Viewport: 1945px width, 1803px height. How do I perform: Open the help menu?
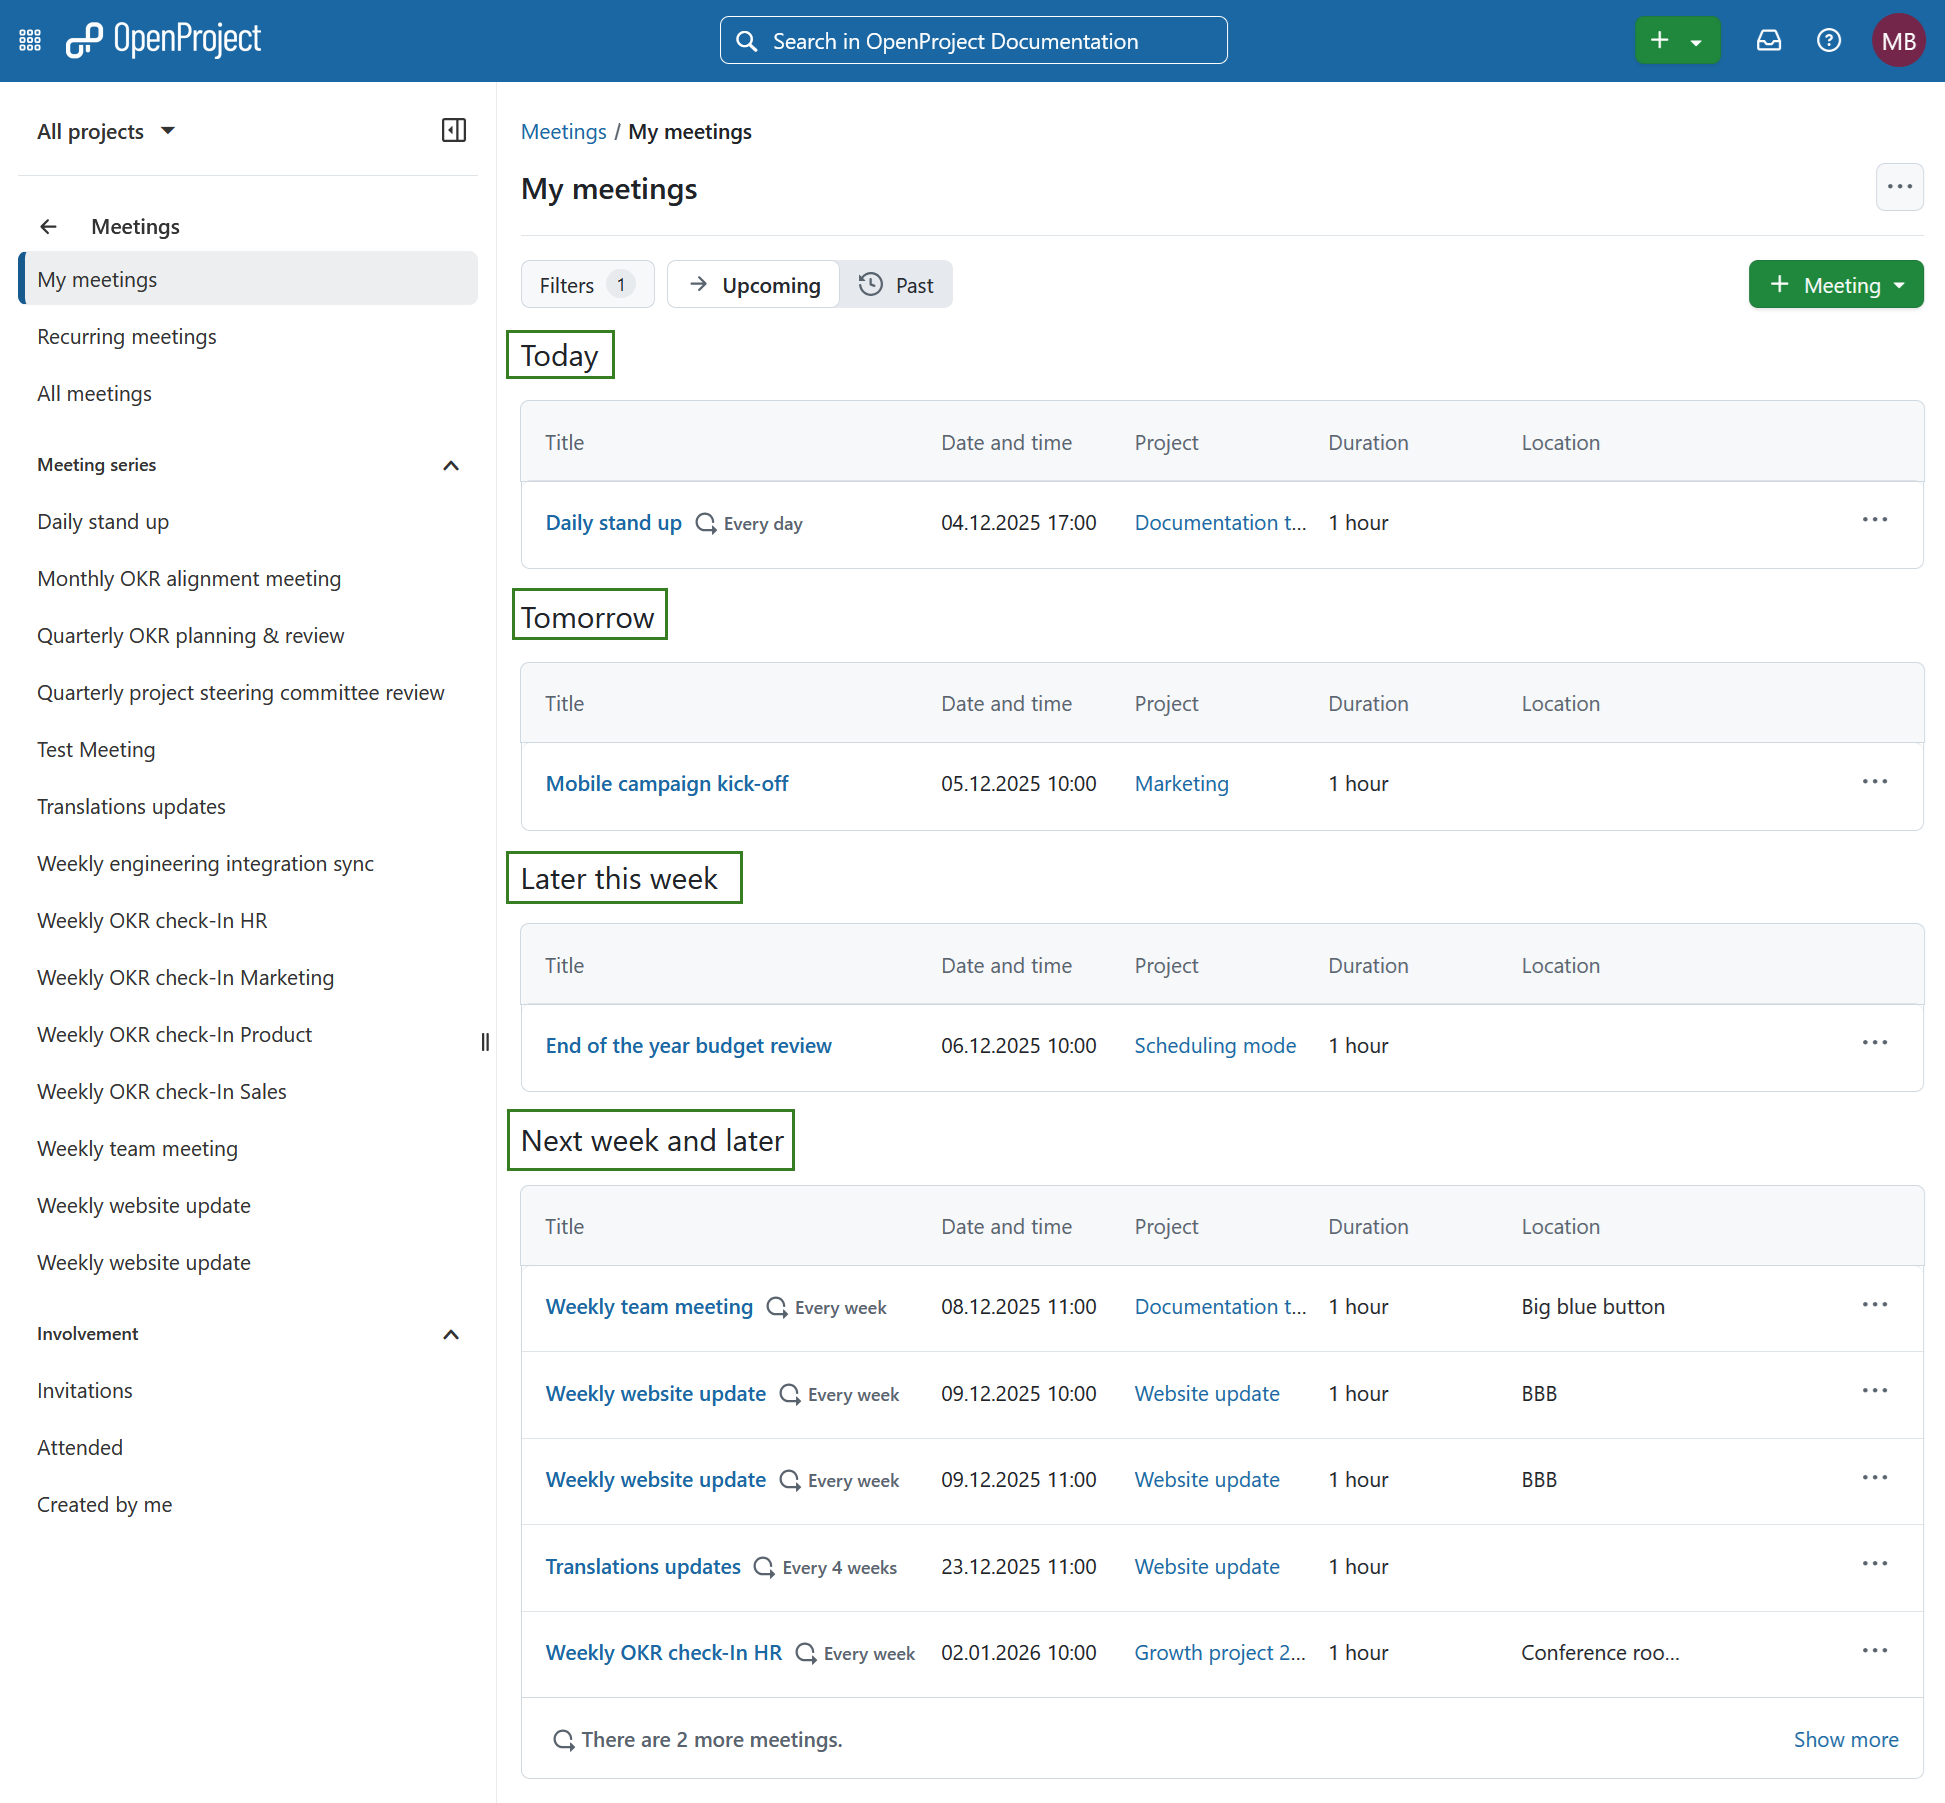coord(1829,40)
